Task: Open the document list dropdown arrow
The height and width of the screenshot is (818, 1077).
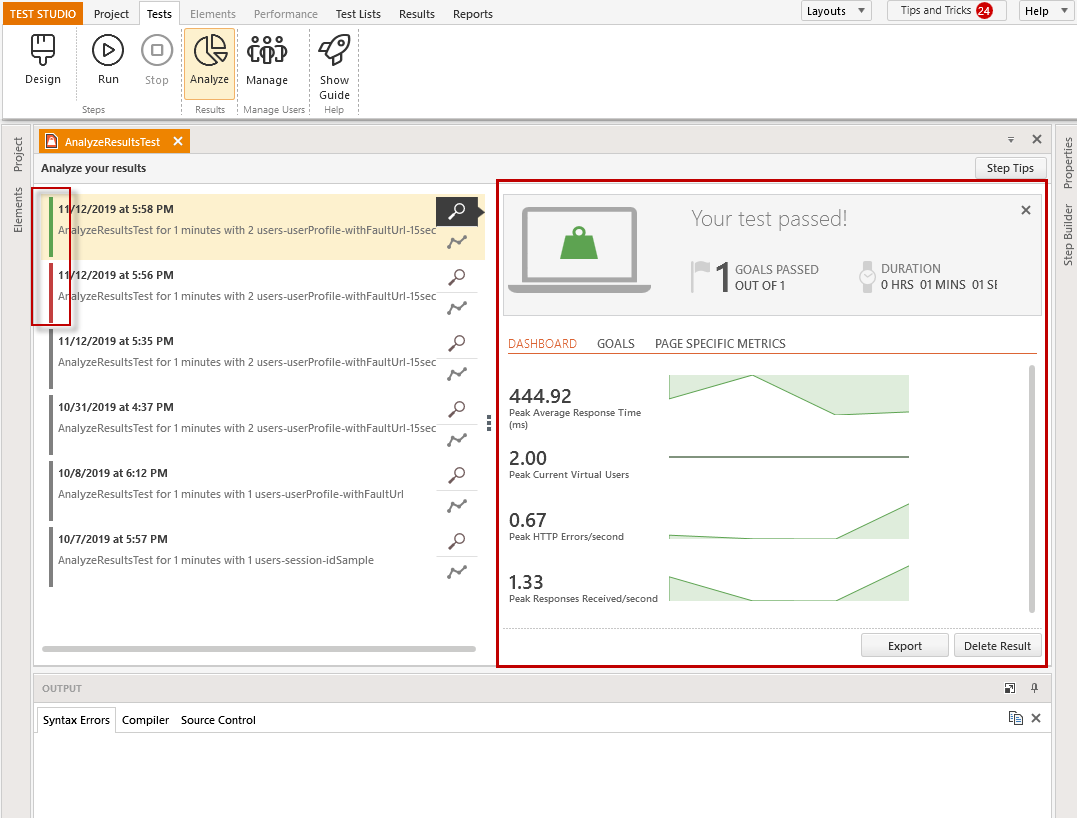Action: tap(1011, 139)
